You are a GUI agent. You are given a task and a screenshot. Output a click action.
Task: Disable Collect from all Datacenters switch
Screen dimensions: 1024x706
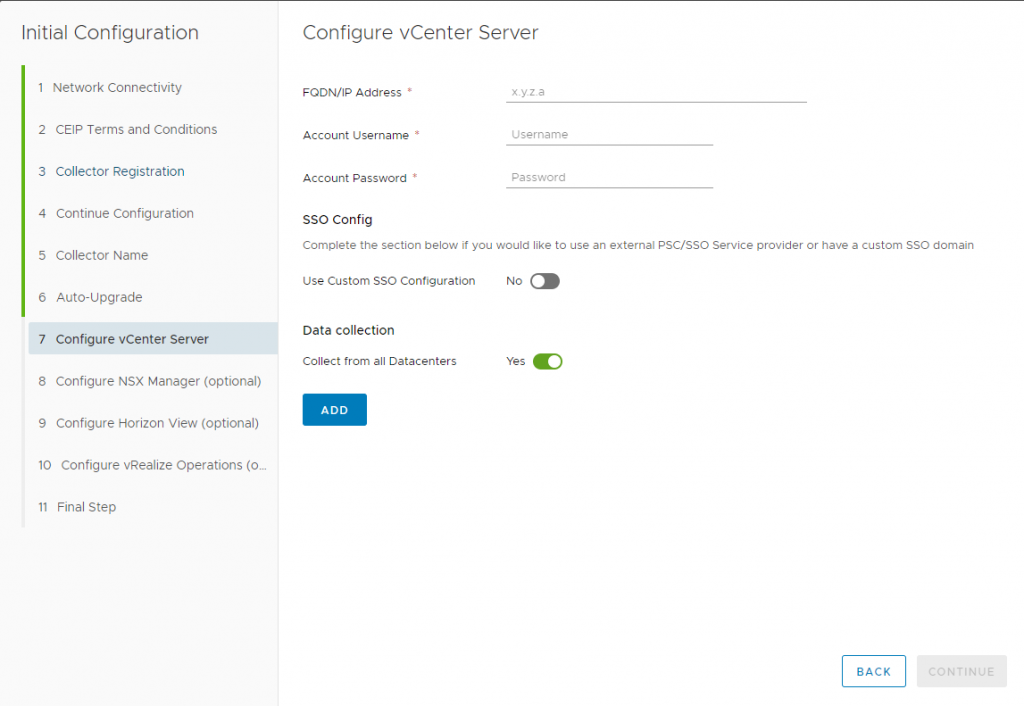pos(547,361)
